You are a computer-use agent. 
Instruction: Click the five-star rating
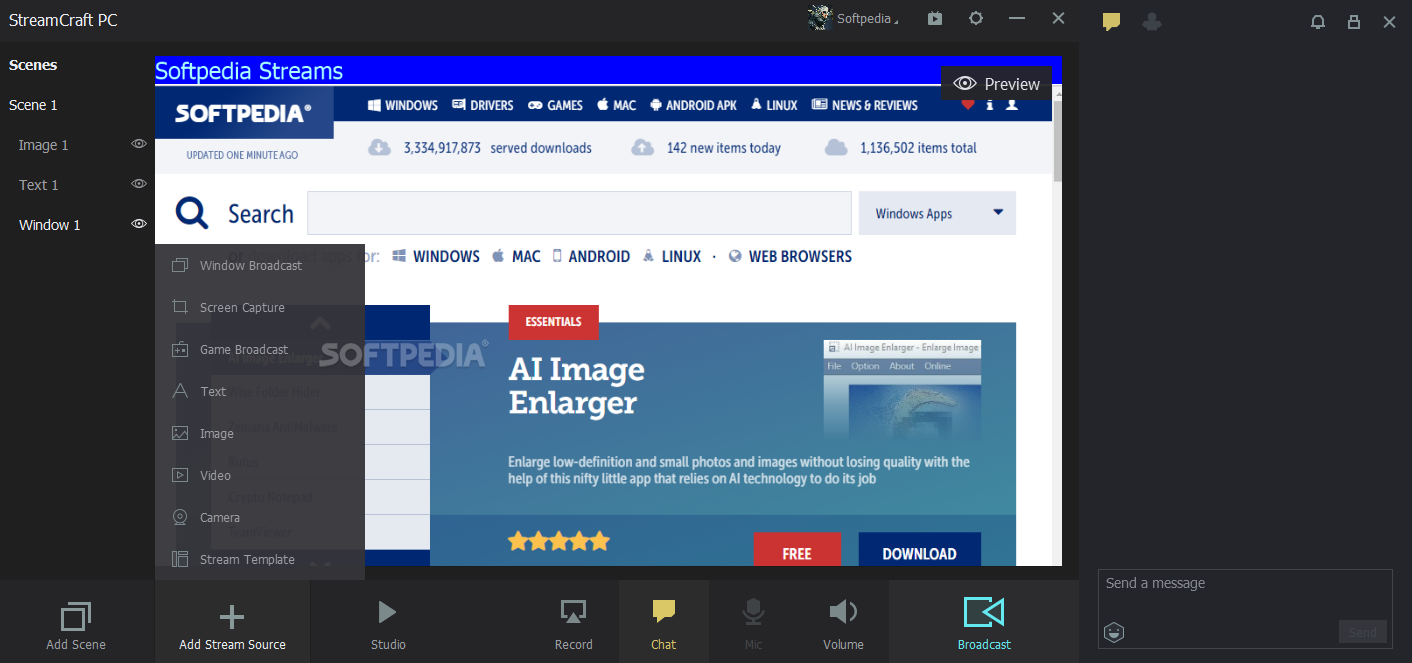pos(558,542)
